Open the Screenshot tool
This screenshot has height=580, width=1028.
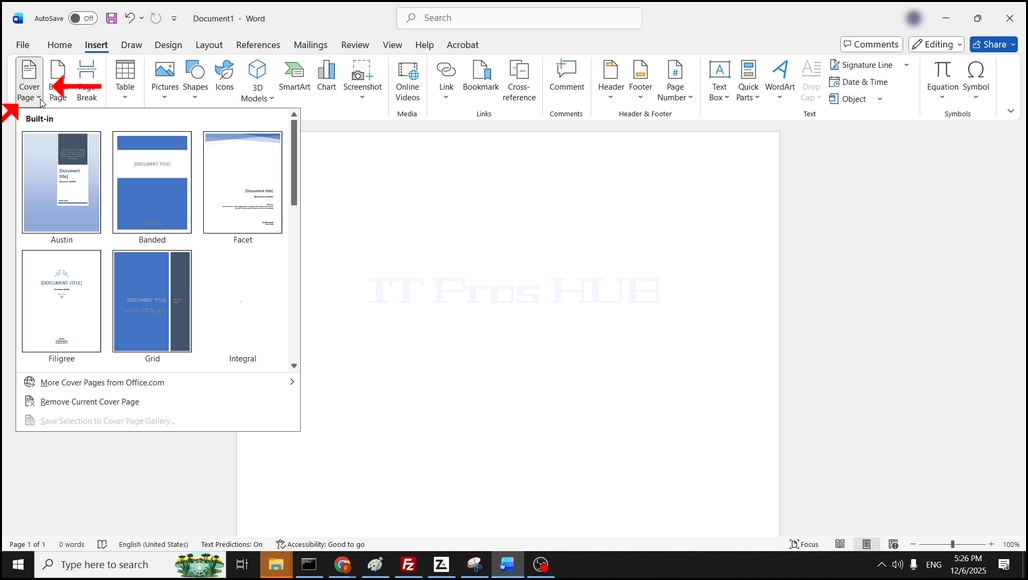[x=362, y=80]
